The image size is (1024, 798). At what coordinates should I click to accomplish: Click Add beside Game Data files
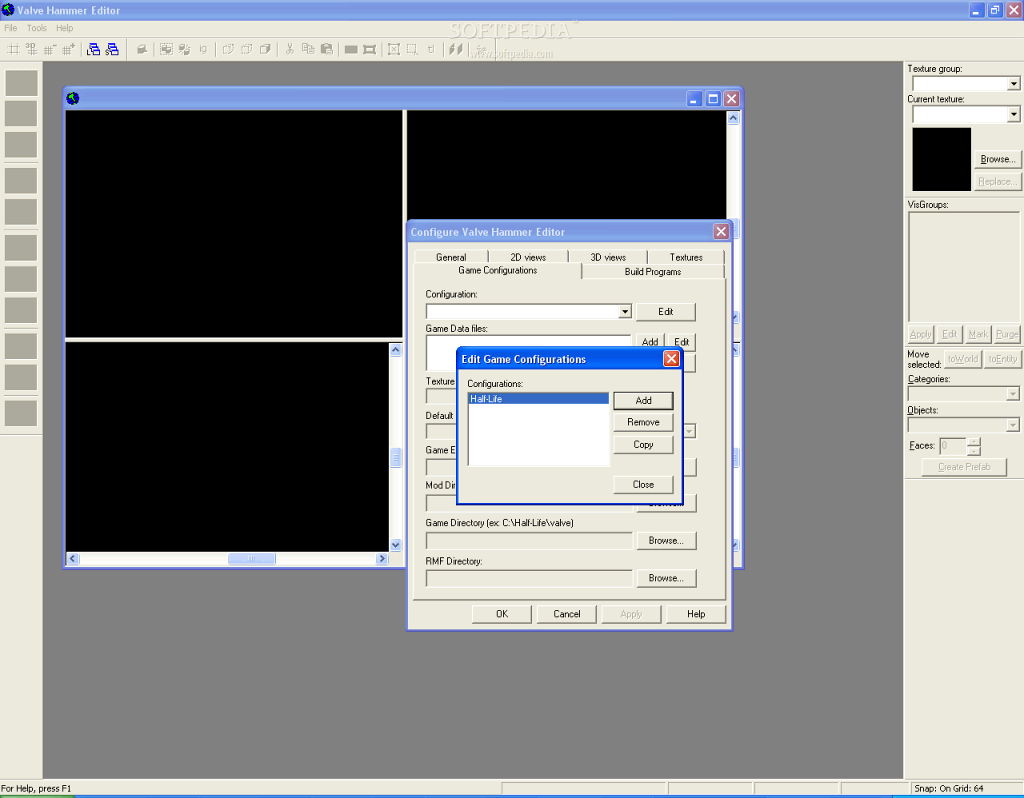pyautogui.click(x=650, y=342)
